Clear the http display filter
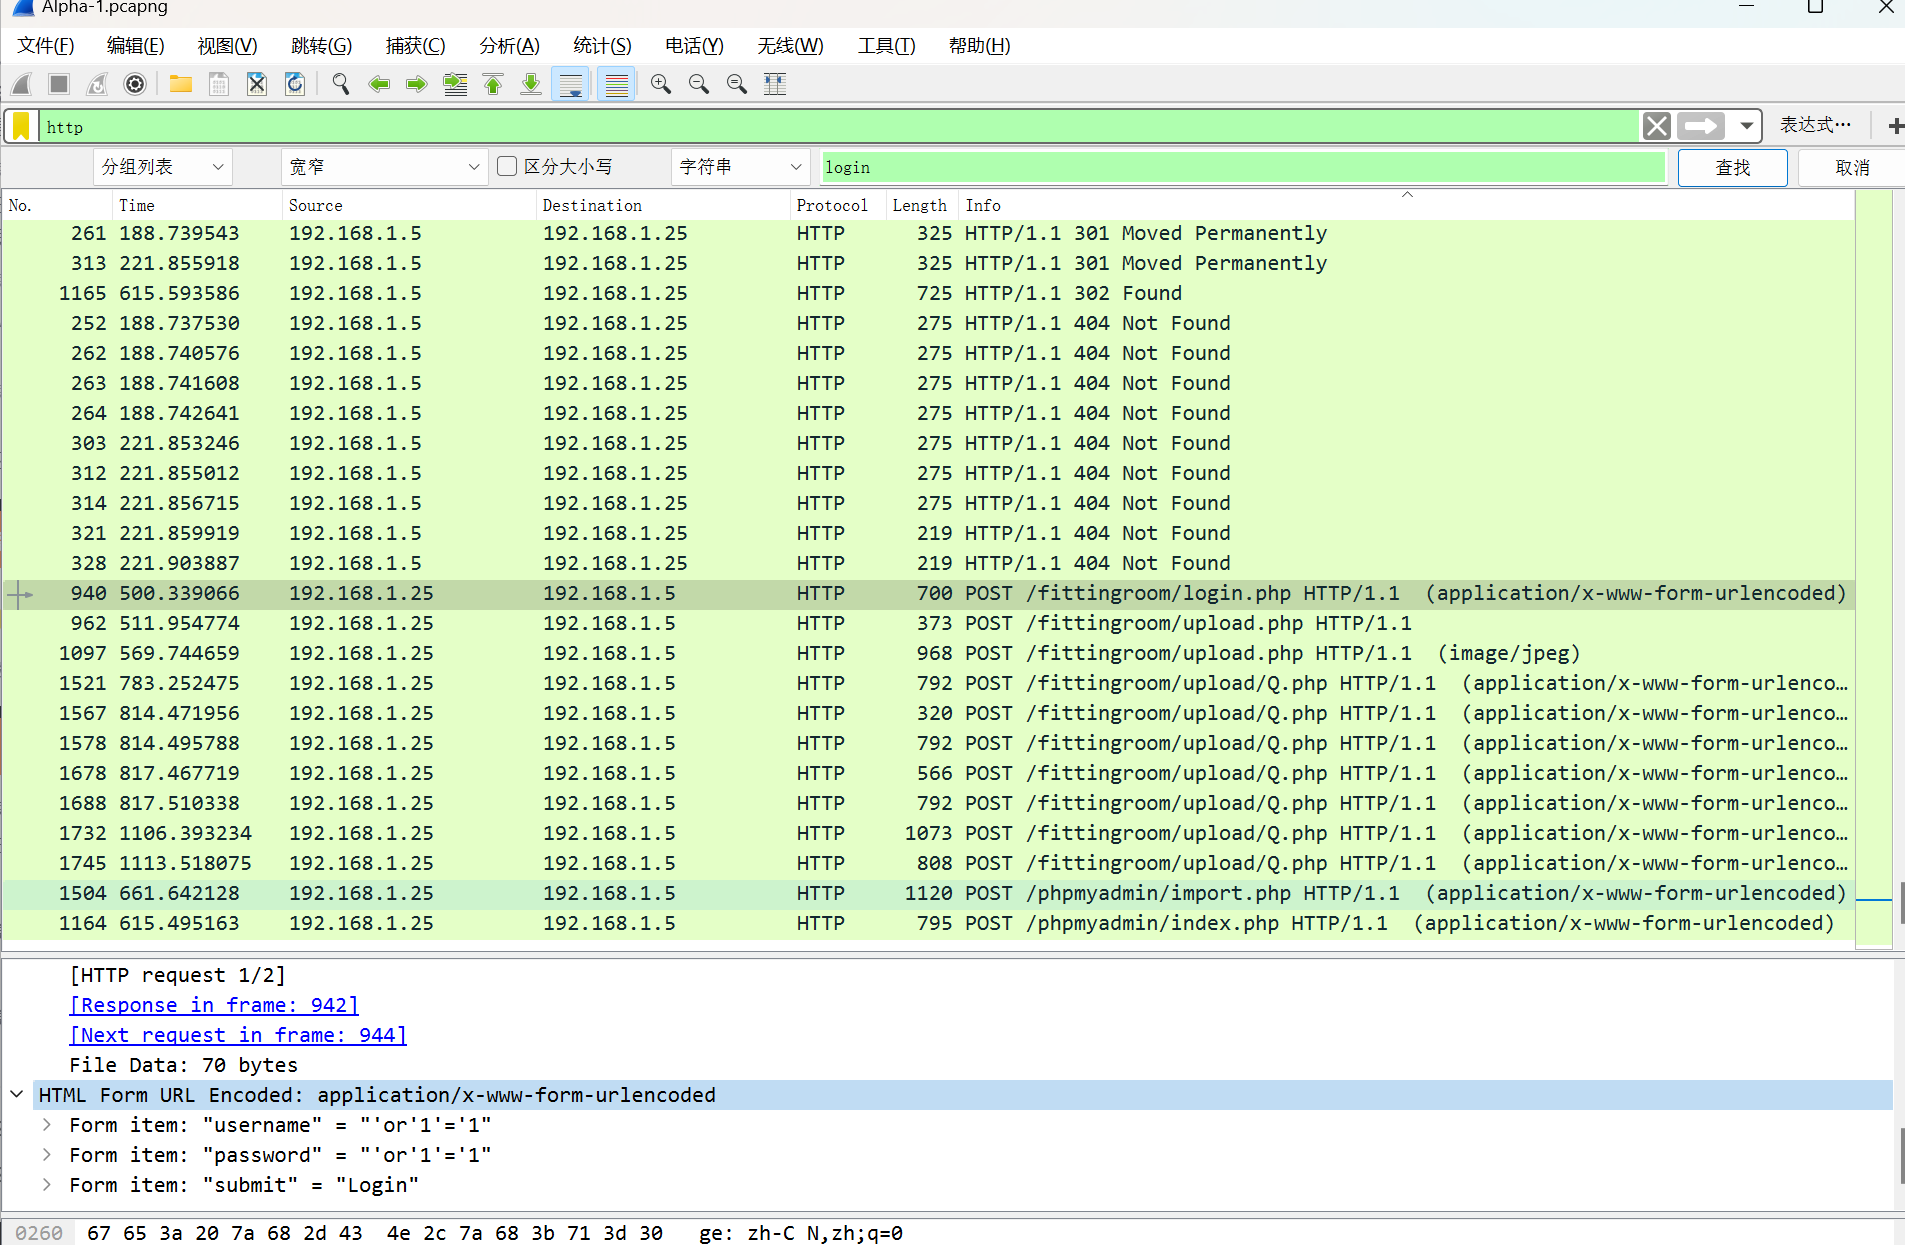The height and width of the screenshot is (1245, 1905). pos(1656,126)
